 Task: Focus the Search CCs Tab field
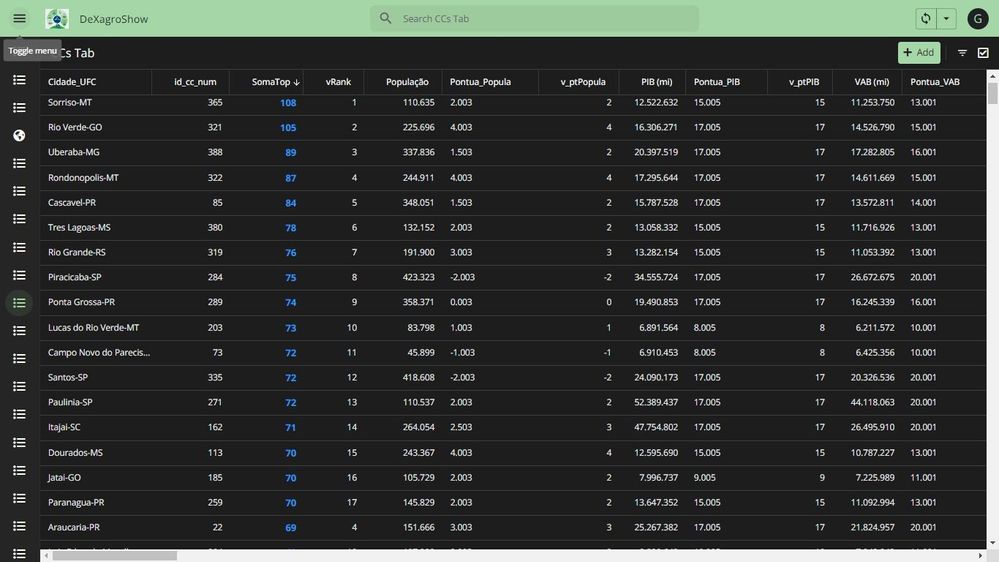tap(534, 18)
